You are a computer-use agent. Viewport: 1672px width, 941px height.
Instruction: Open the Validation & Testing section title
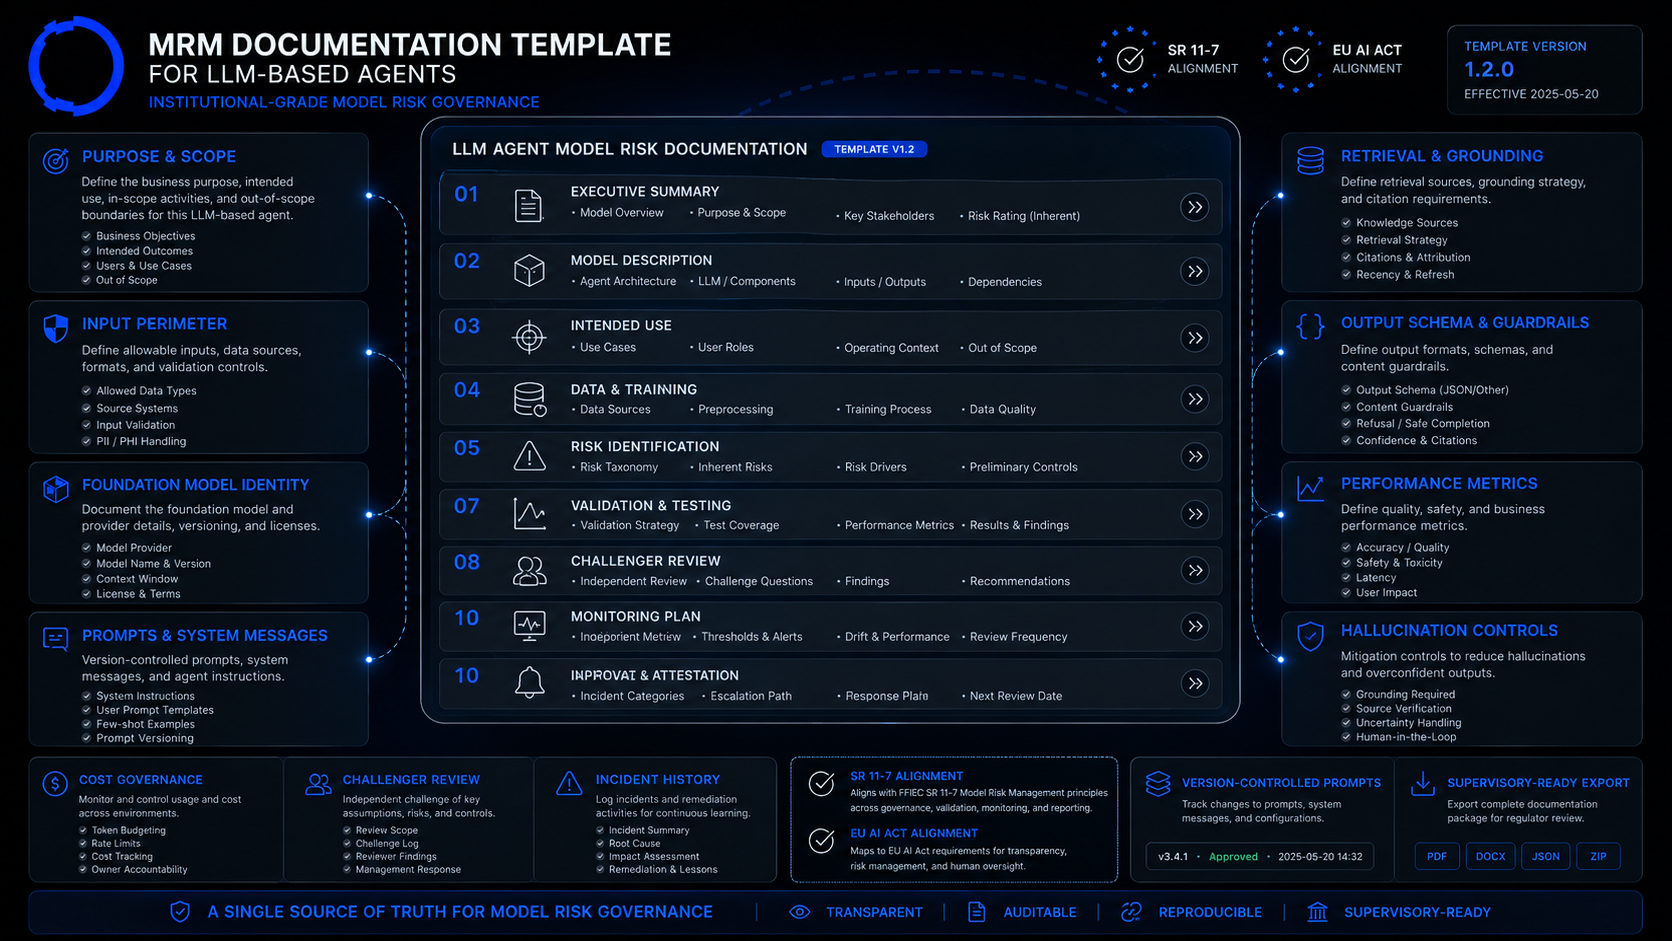651,505
